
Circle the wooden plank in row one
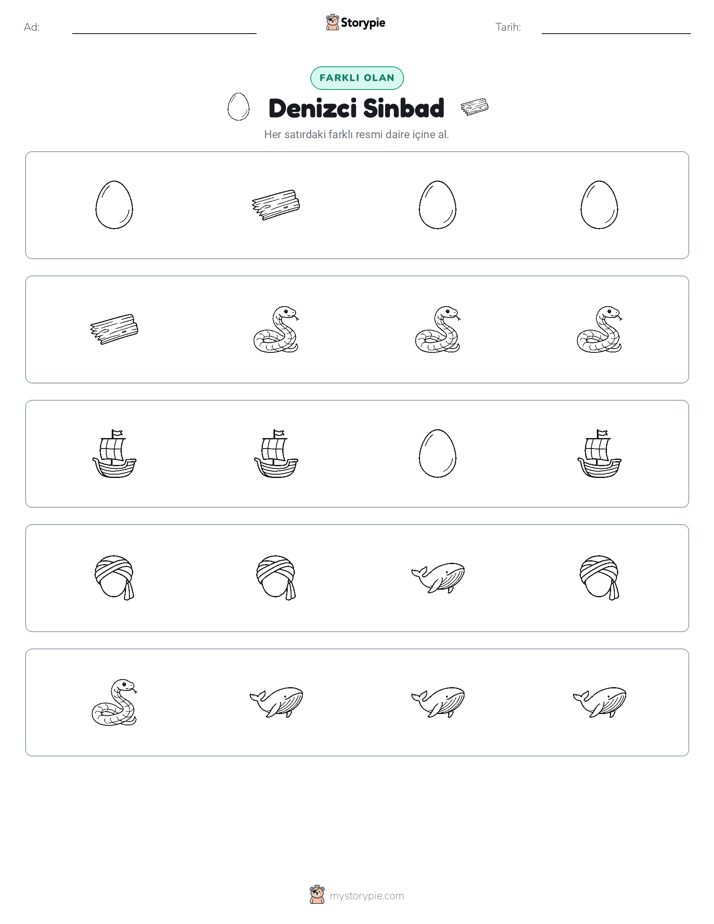tap(276, 204)
